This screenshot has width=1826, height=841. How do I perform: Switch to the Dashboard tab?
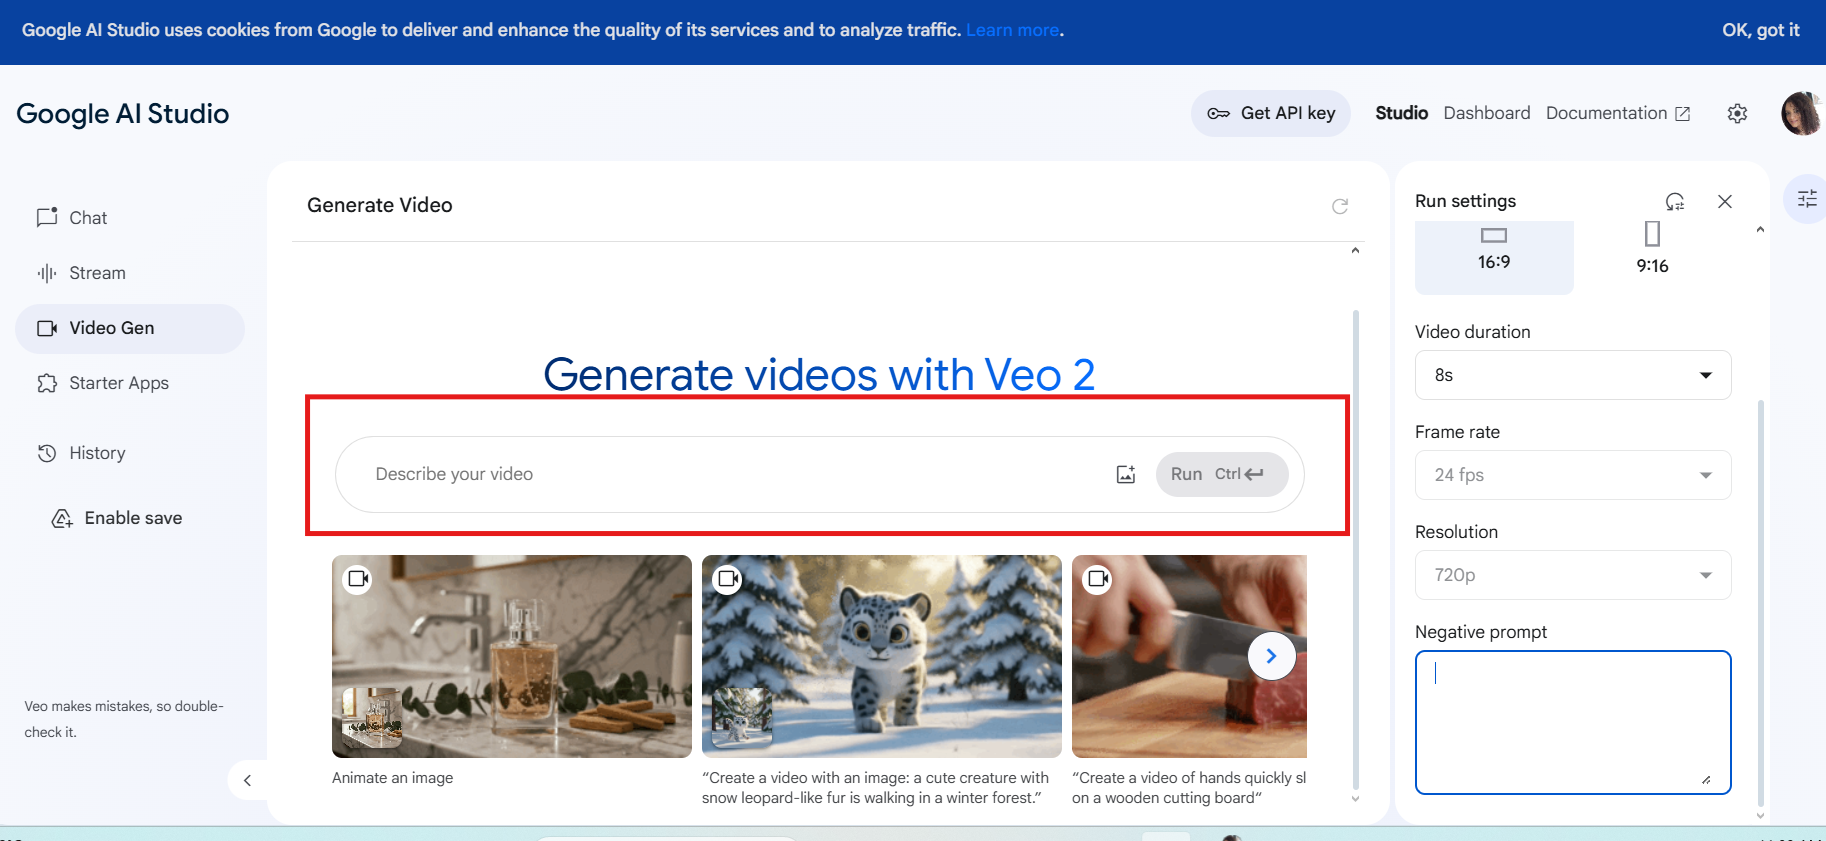[x=1486, y=113]
